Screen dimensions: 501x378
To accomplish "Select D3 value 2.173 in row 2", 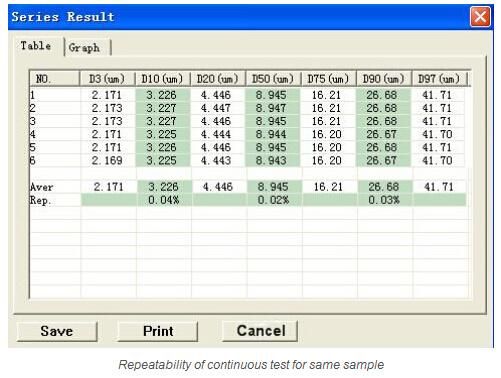I will click(107, 108).
